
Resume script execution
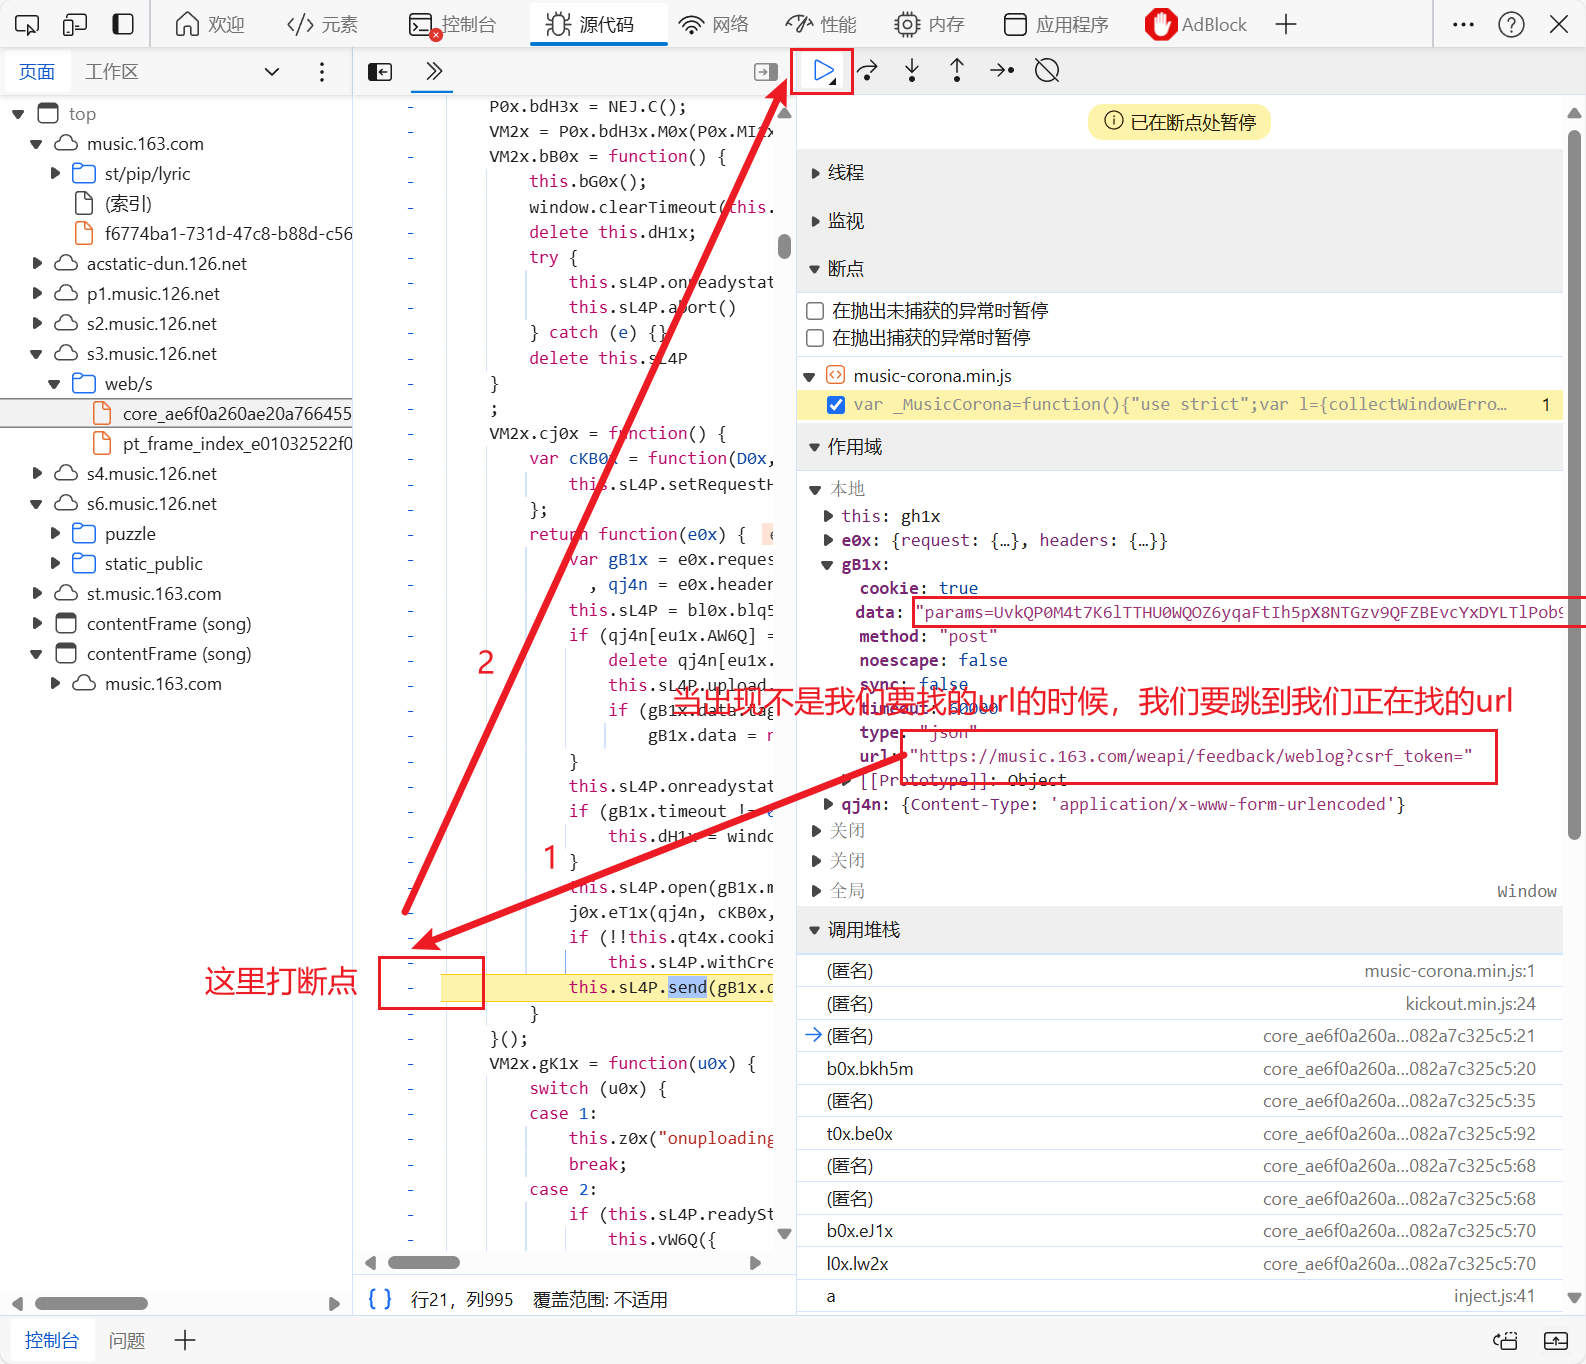pos(823,71)
